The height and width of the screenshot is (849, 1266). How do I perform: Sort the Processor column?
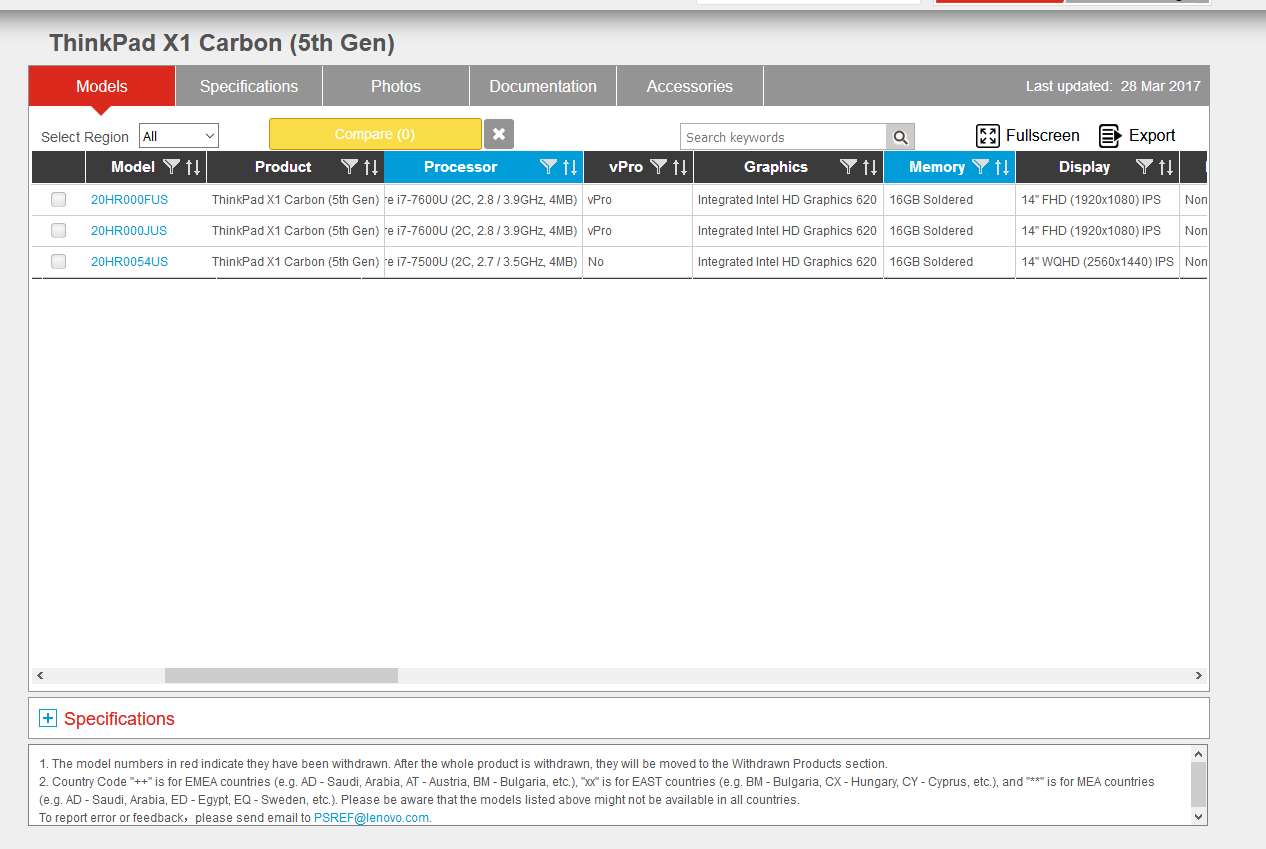click(570, 167)
